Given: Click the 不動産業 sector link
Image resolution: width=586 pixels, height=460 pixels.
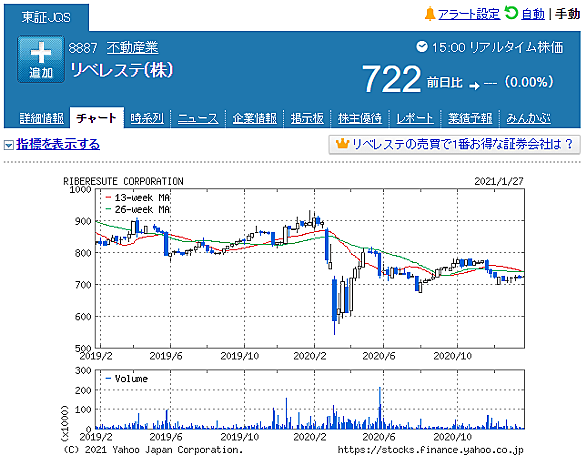Looking at the screenshot, I should coord(132,48).
